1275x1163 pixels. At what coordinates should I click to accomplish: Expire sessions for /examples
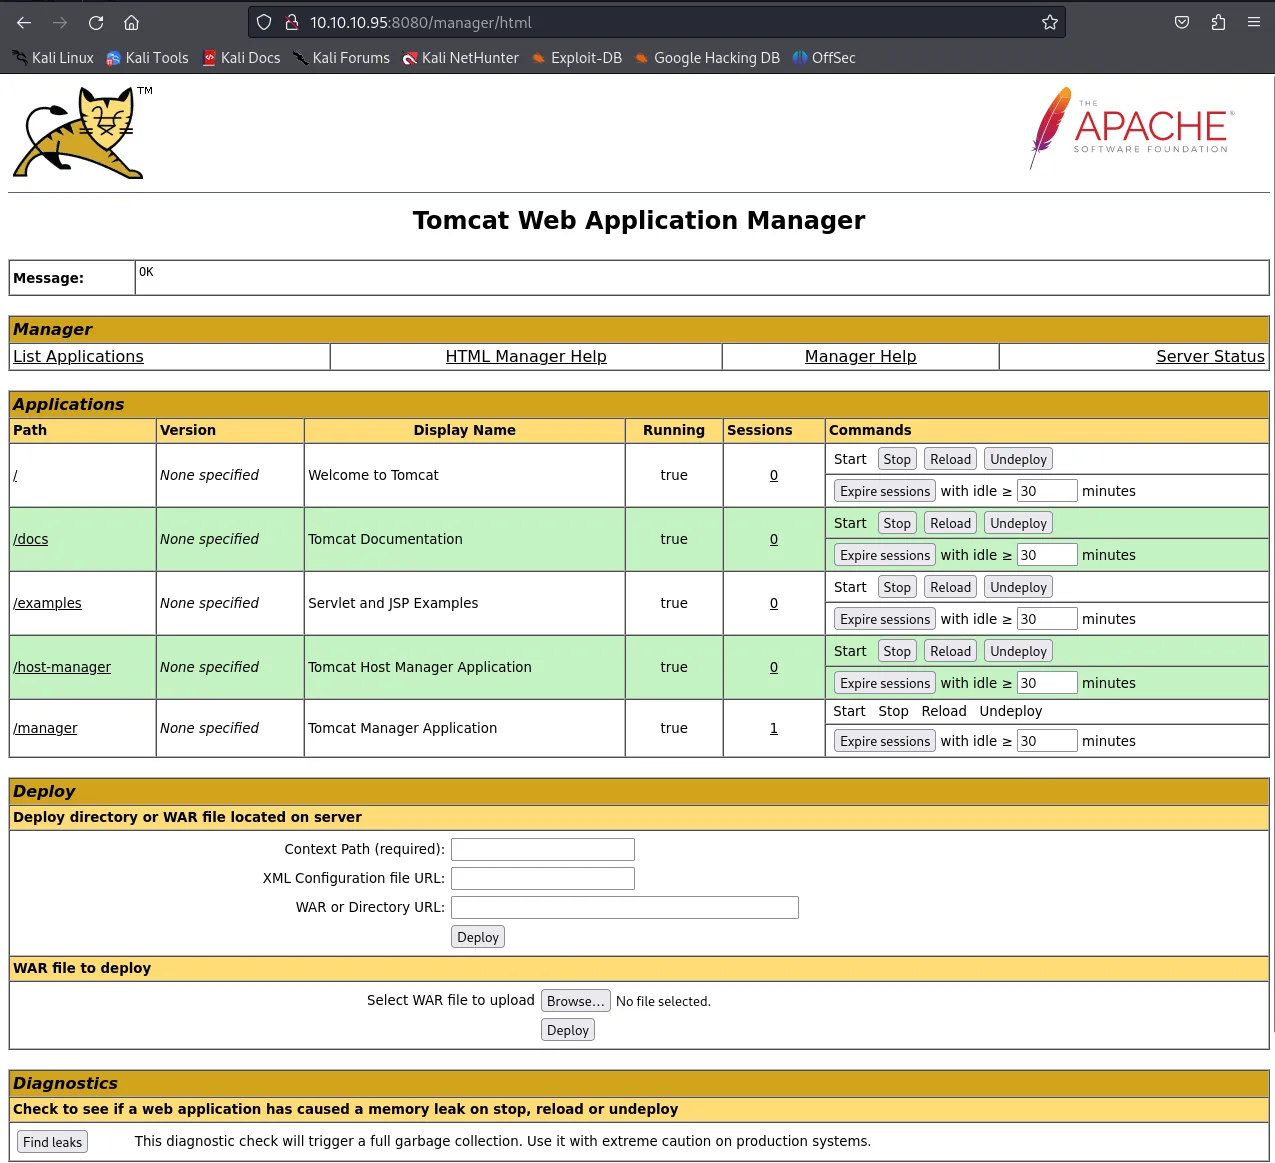point(885,619)
